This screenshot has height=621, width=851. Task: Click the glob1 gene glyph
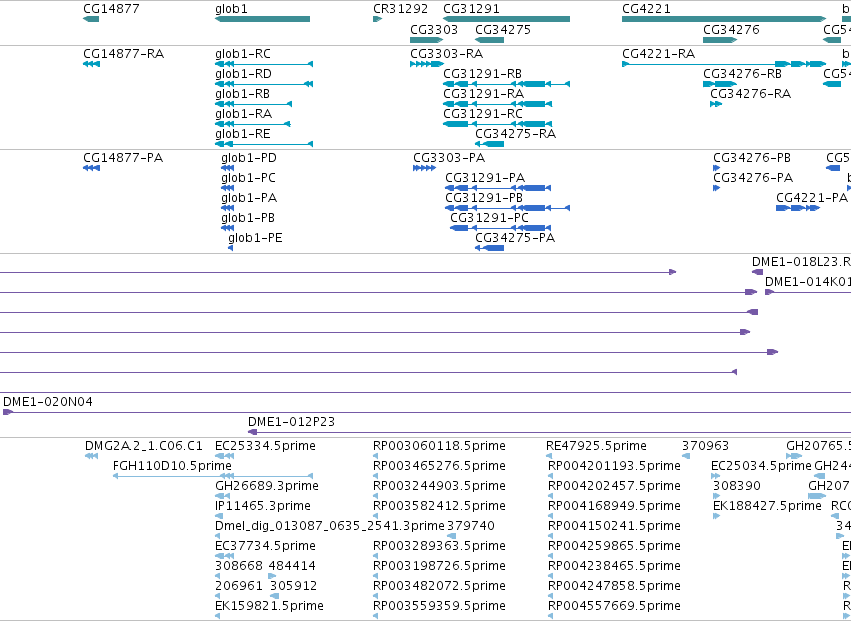coord(263,19)
